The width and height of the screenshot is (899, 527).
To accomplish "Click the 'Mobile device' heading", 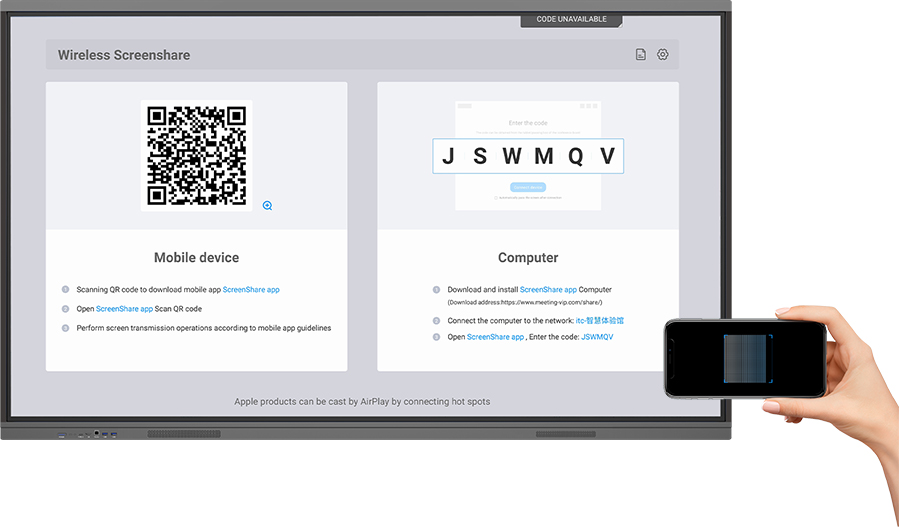I will pos(197,257).
